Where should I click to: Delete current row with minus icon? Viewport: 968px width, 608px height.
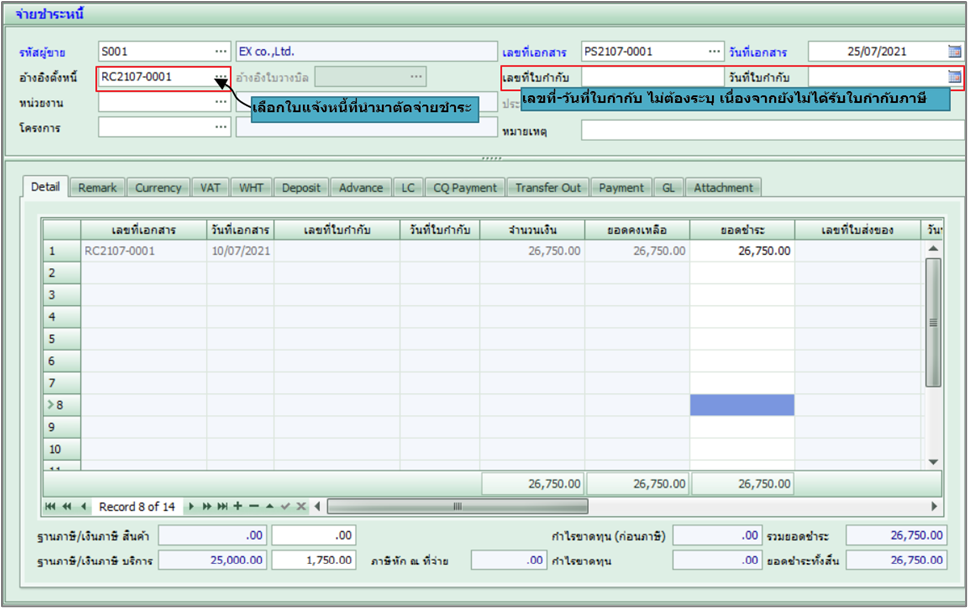253,506
